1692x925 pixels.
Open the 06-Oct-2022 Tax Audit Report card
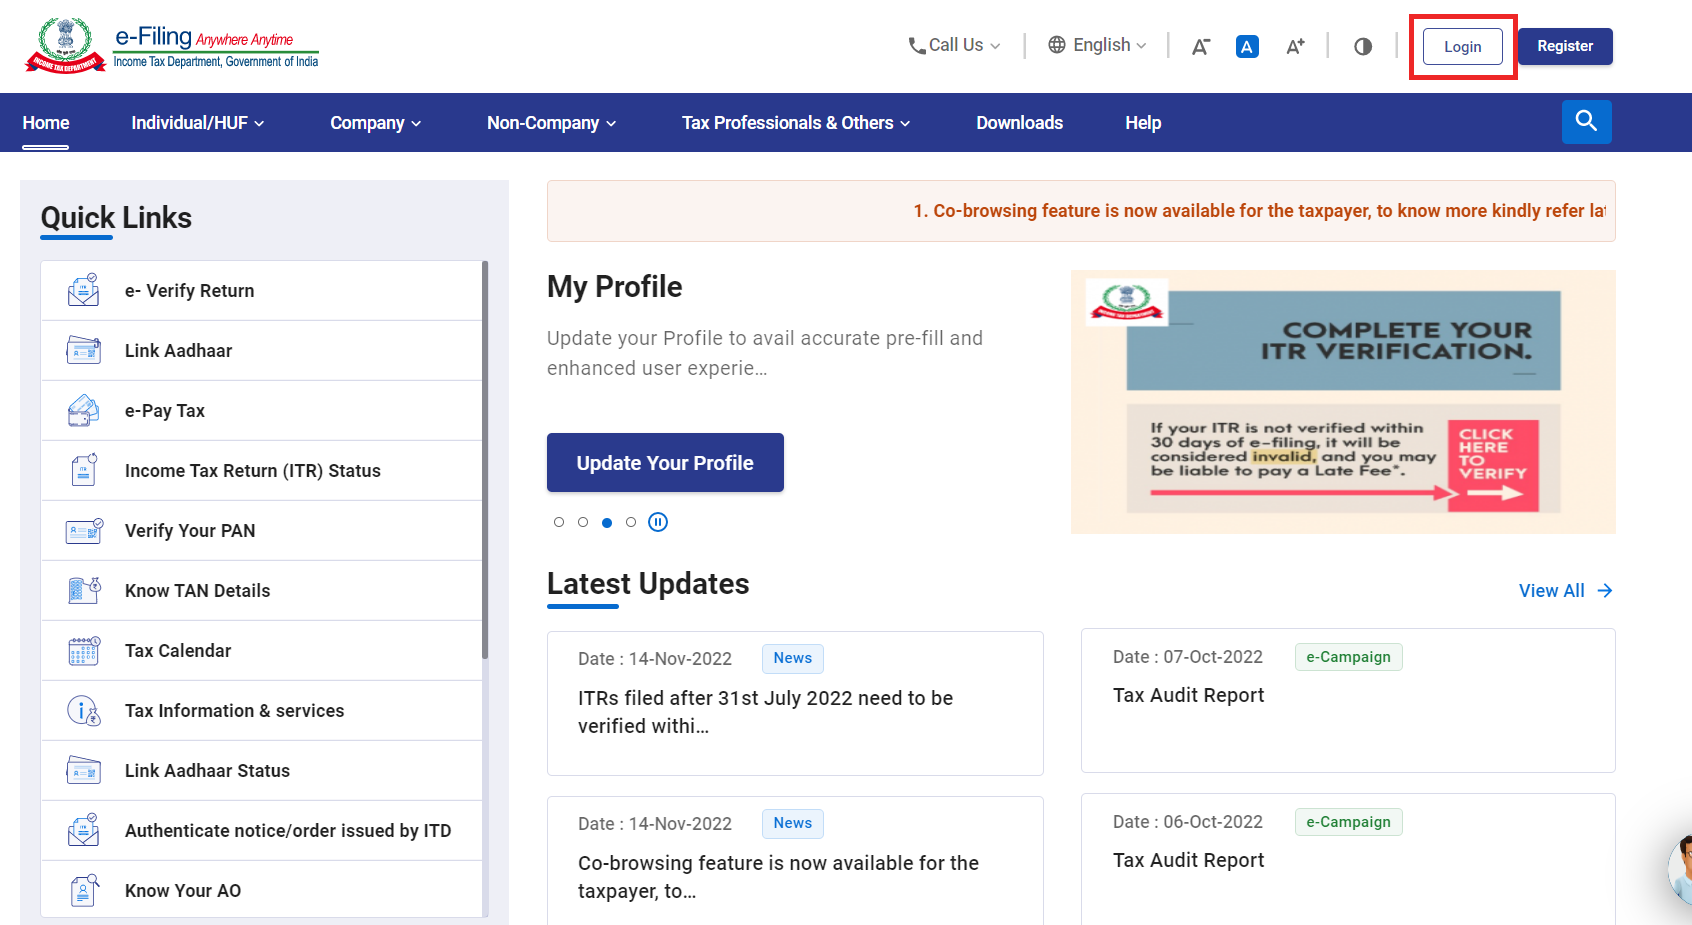click(1348, 859)
